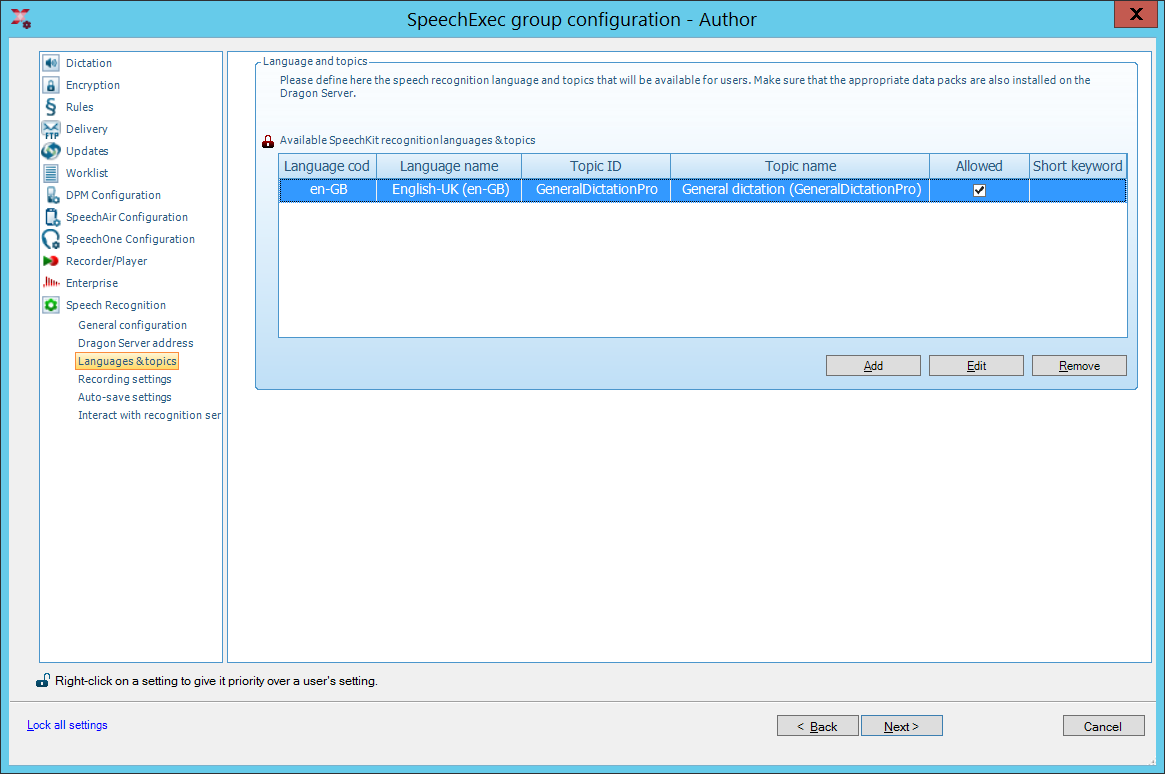Click the Lock all settings link
This screenshot has width=1165, height=774.
[67, 725]
